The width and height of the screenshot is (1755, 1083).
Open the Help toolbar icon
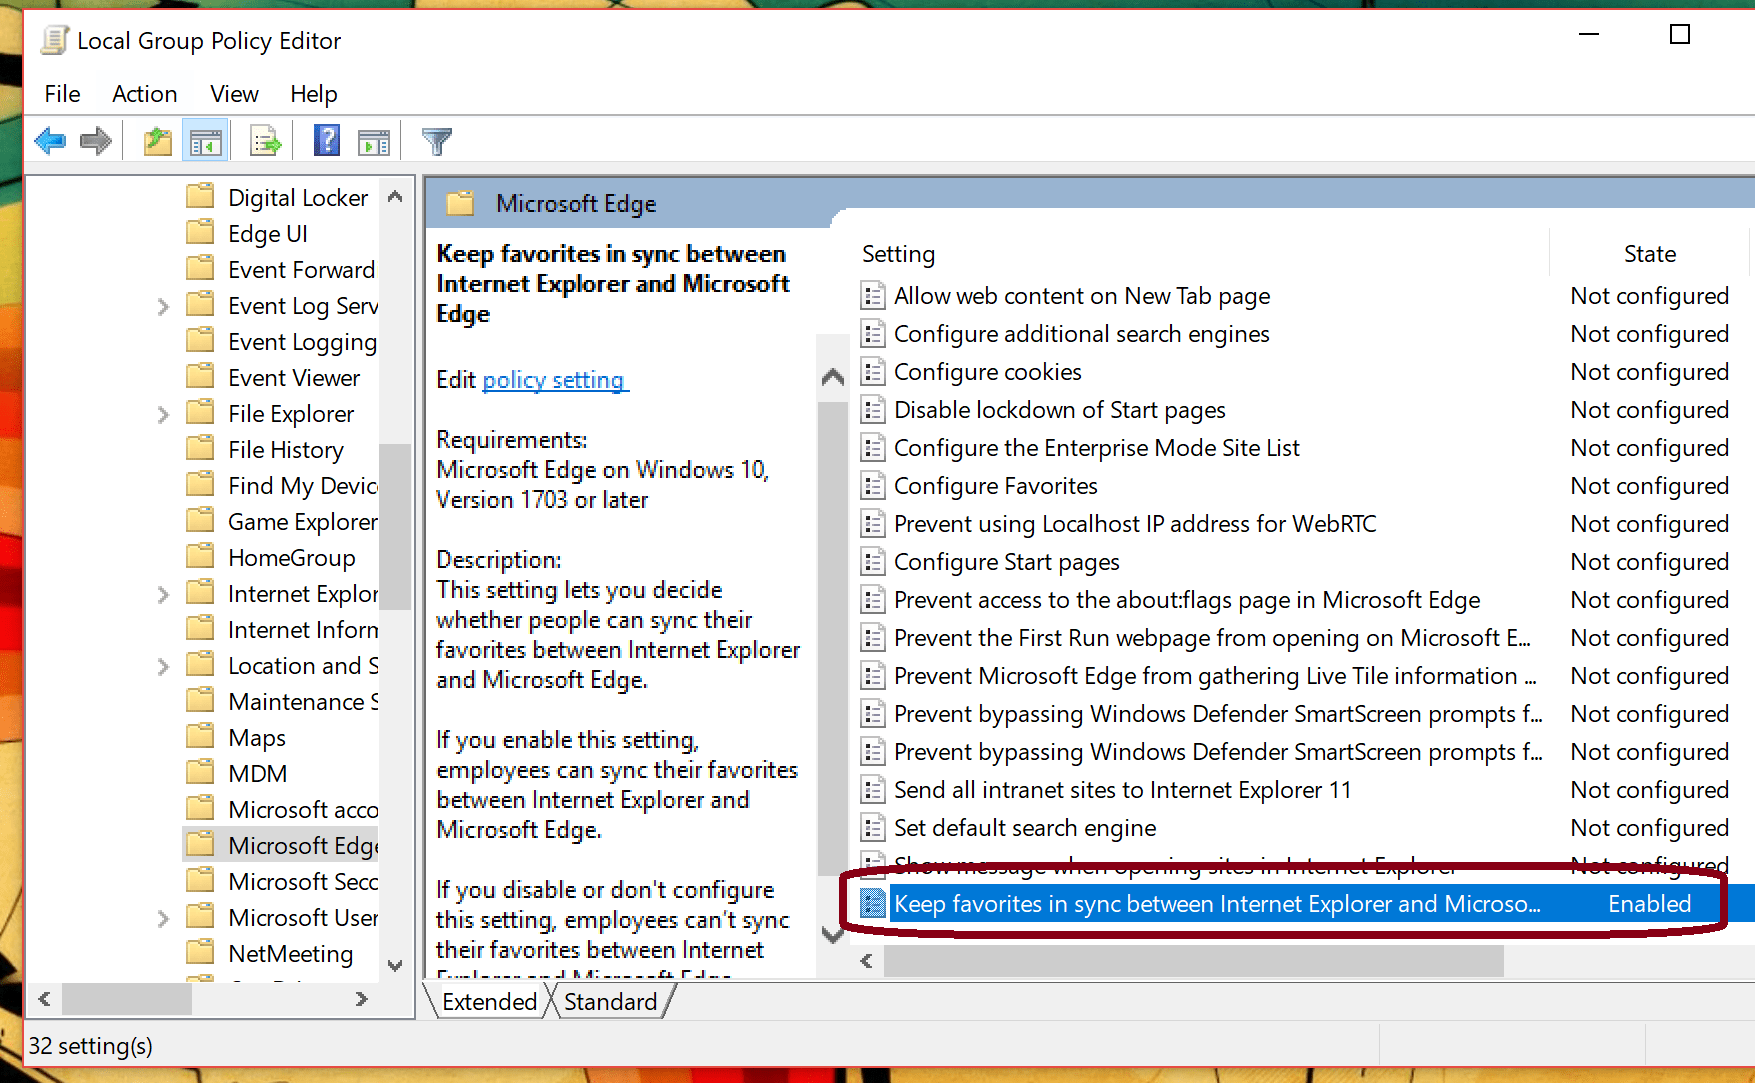(327, 141)
